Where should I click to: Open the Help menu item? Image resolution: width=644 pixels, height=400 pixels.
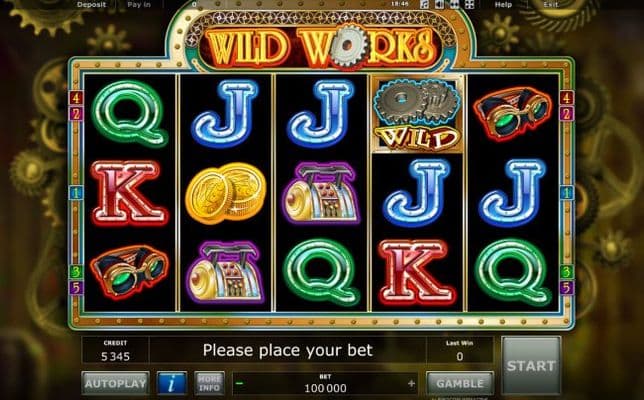(503, 5)
